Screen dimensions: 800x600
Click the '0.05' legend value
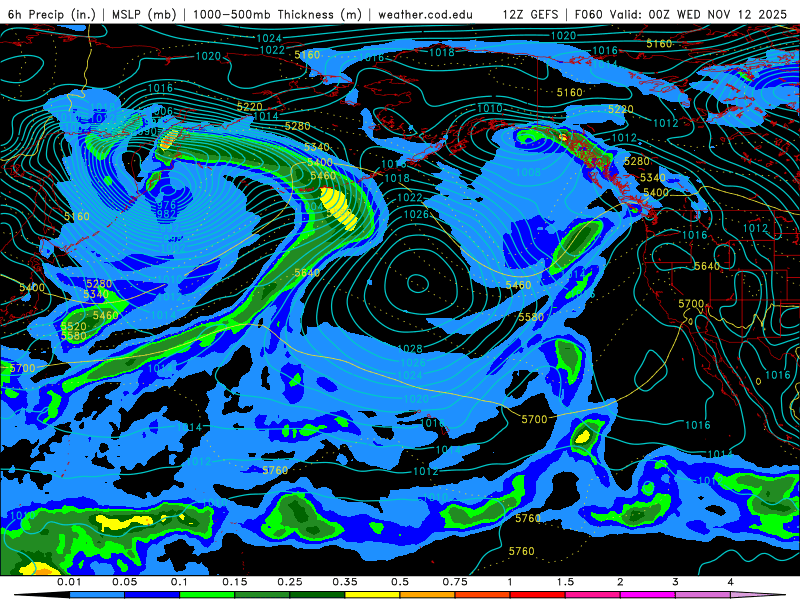[x=124, y=582]
